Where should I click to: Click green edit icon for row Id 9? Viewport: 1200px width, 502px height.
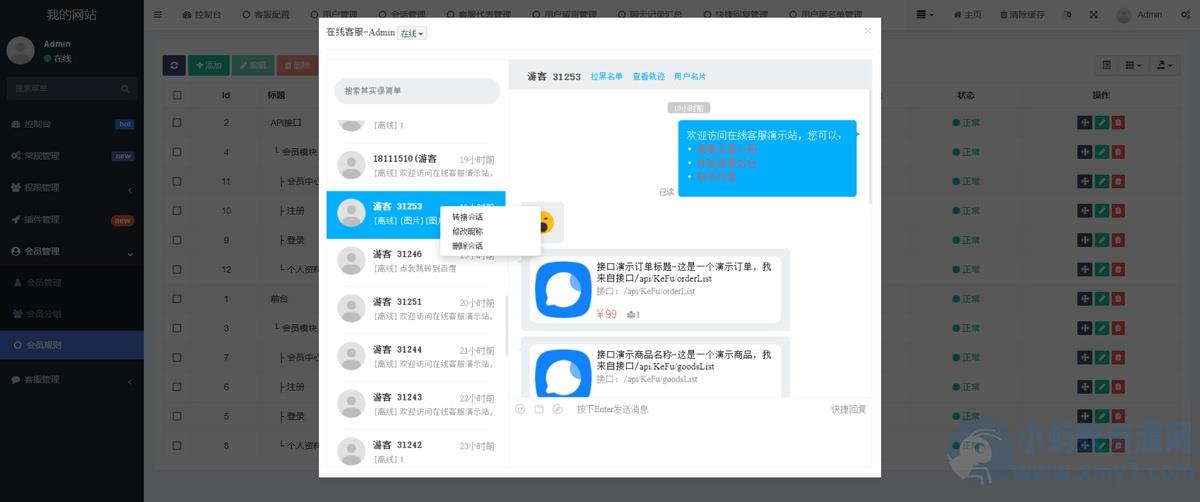click(x=1101, y=240)
